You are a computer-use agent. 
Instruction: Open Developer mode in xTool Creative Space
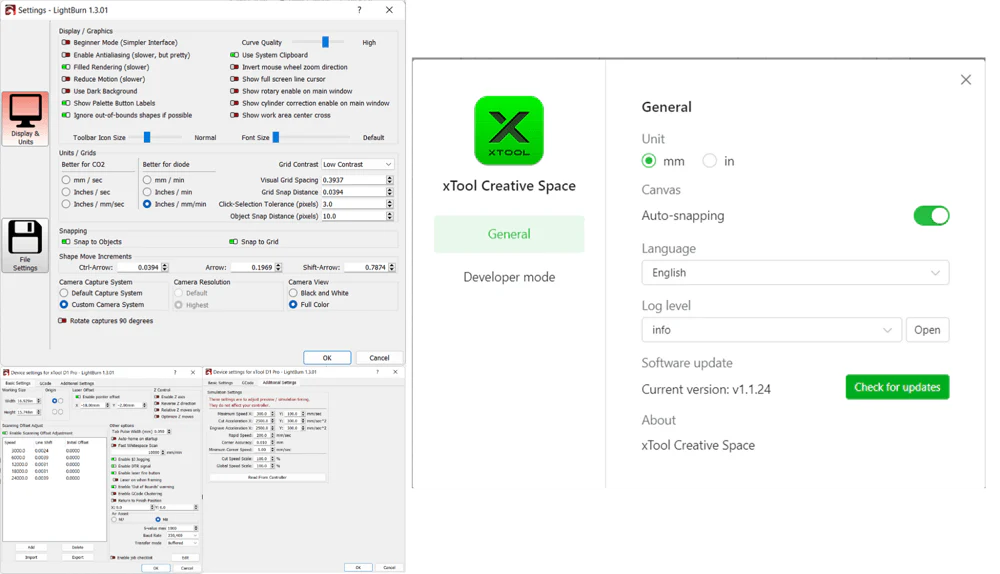(x=509, y=277)
